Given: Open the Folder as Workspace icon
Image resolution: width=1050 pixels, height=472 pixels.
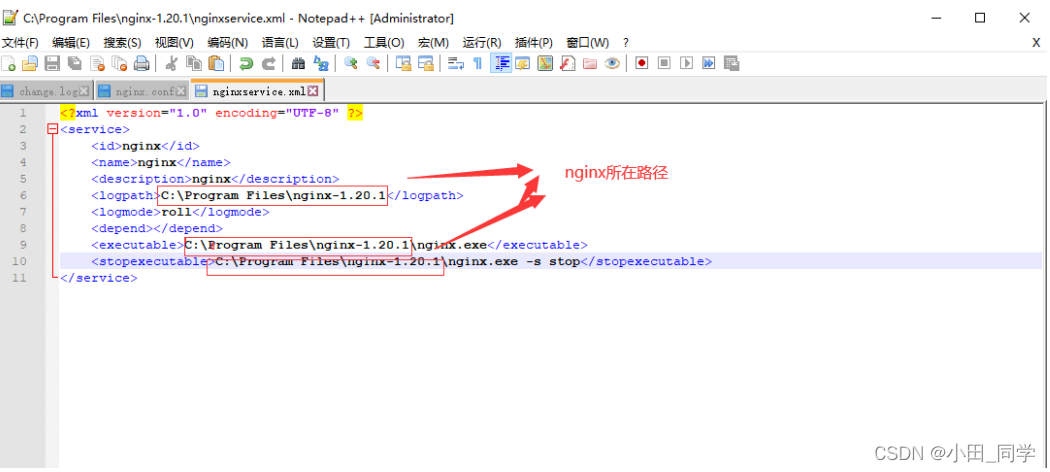Looking at the screenshot, I should (589, 64).
